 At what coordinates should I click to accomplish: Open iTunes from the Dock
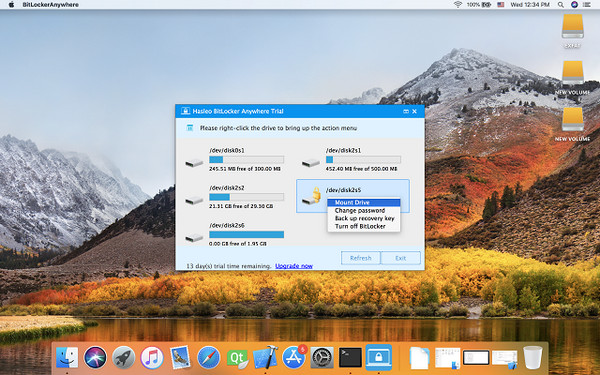(152, 357)
